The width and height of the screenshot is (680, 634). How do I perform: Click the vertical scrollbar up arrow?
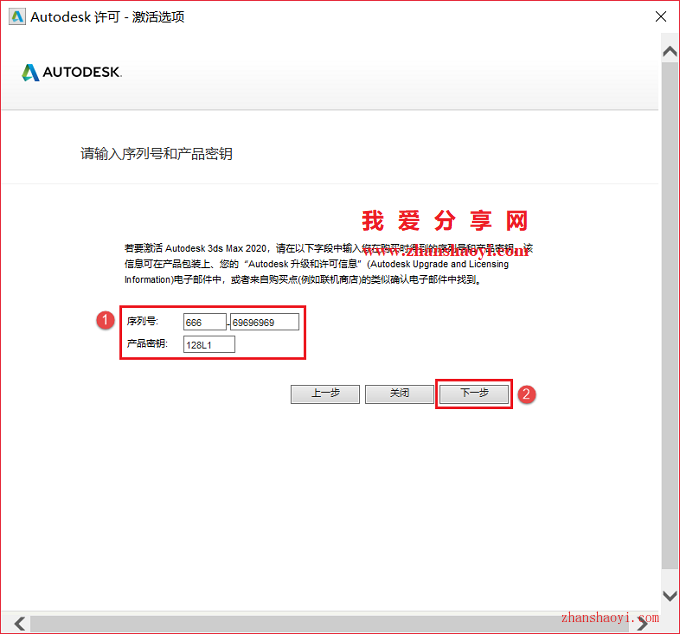pyautogui.click(x=670, y=52)
